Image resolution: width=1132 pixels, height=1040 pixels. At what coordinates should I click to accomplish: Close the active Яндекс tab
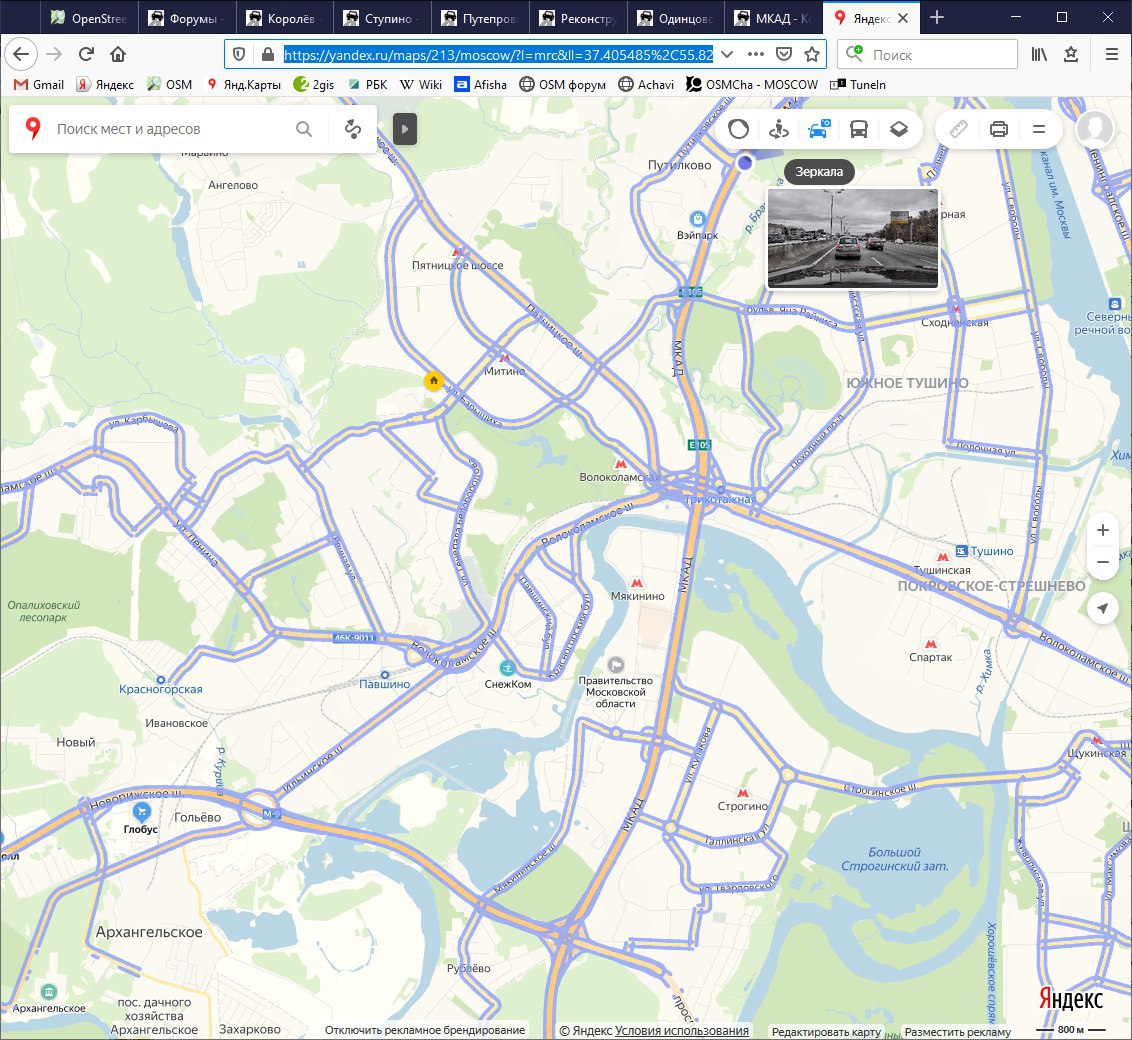[903, 18]
